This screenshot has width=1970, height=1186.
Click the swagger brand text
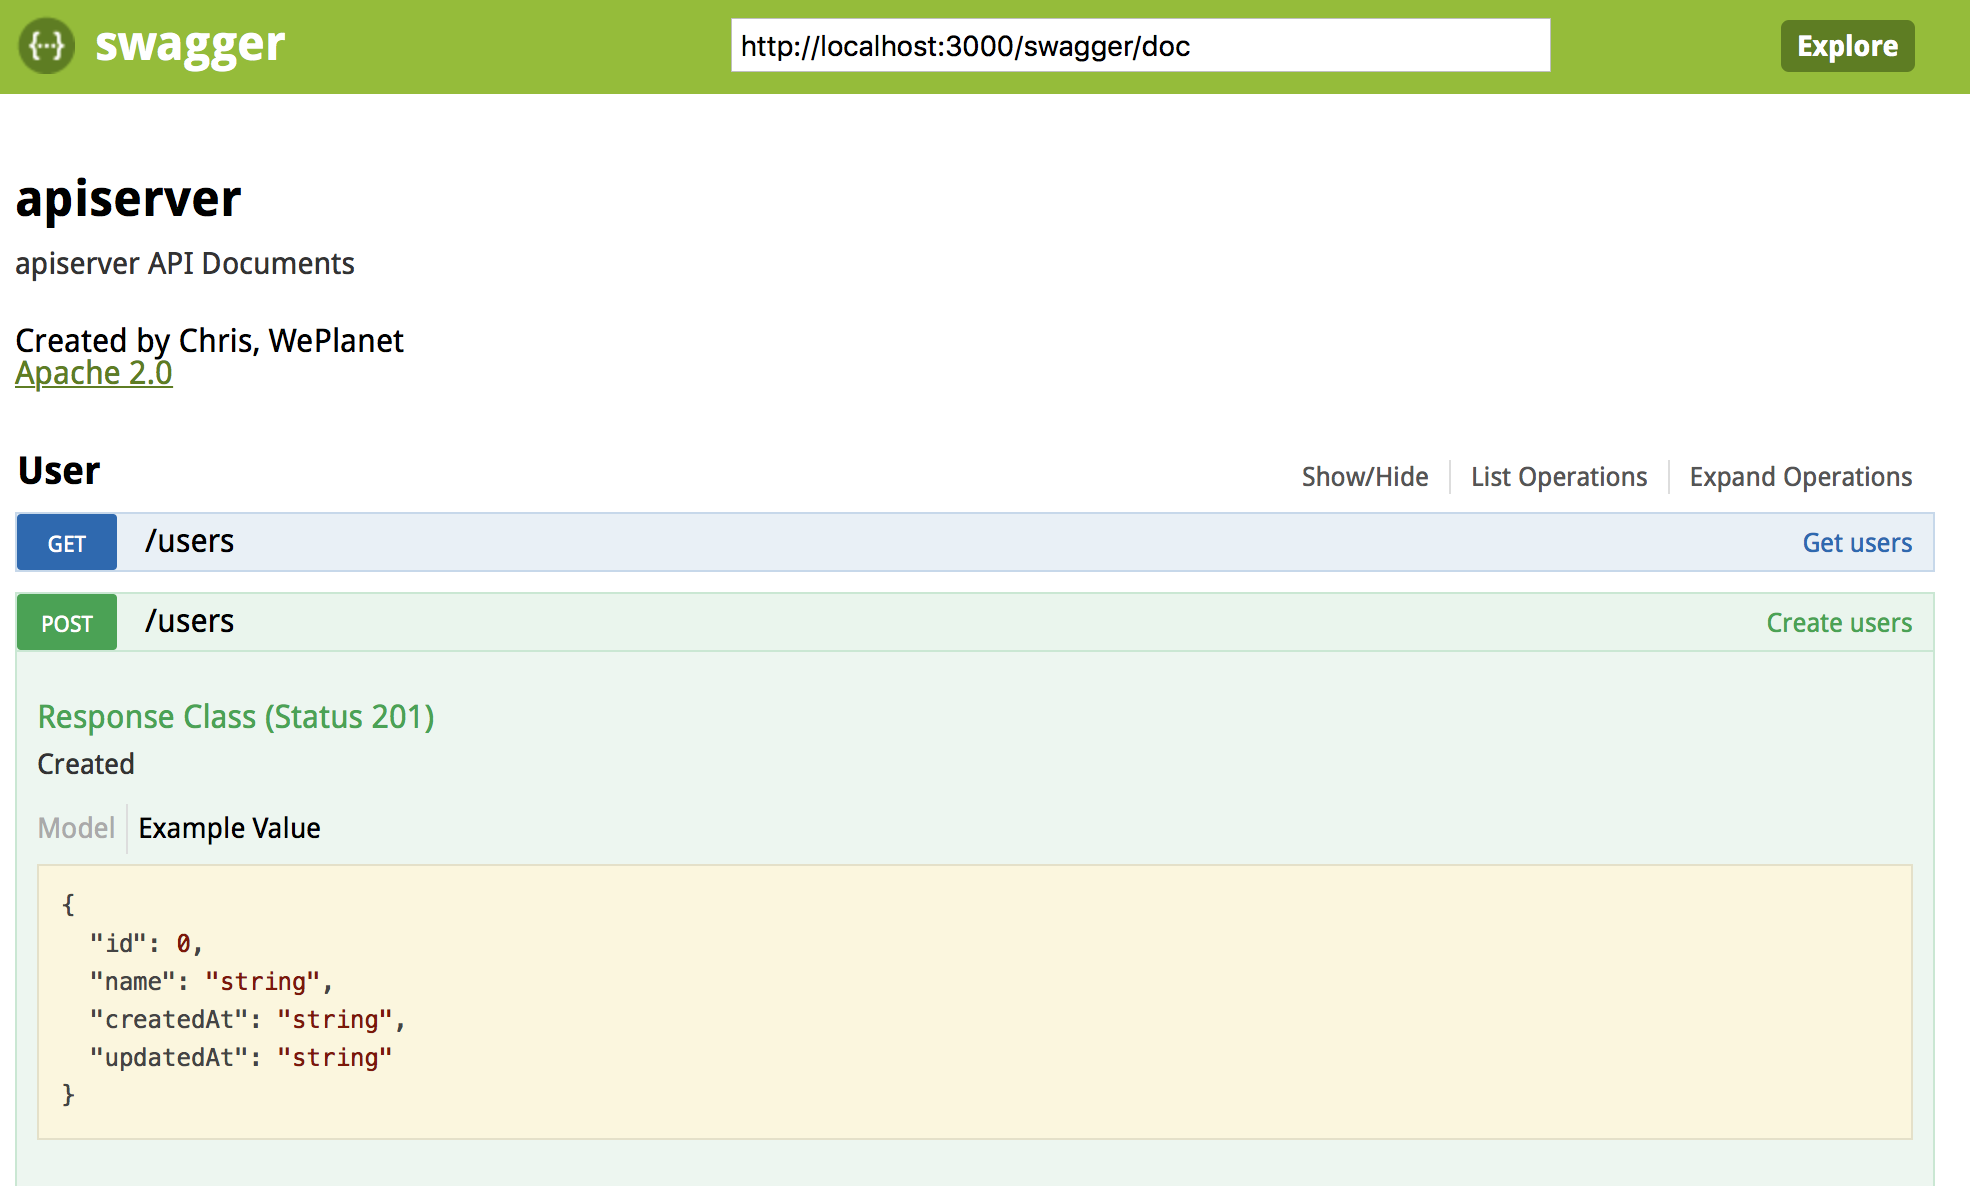(x=190, y=46)
